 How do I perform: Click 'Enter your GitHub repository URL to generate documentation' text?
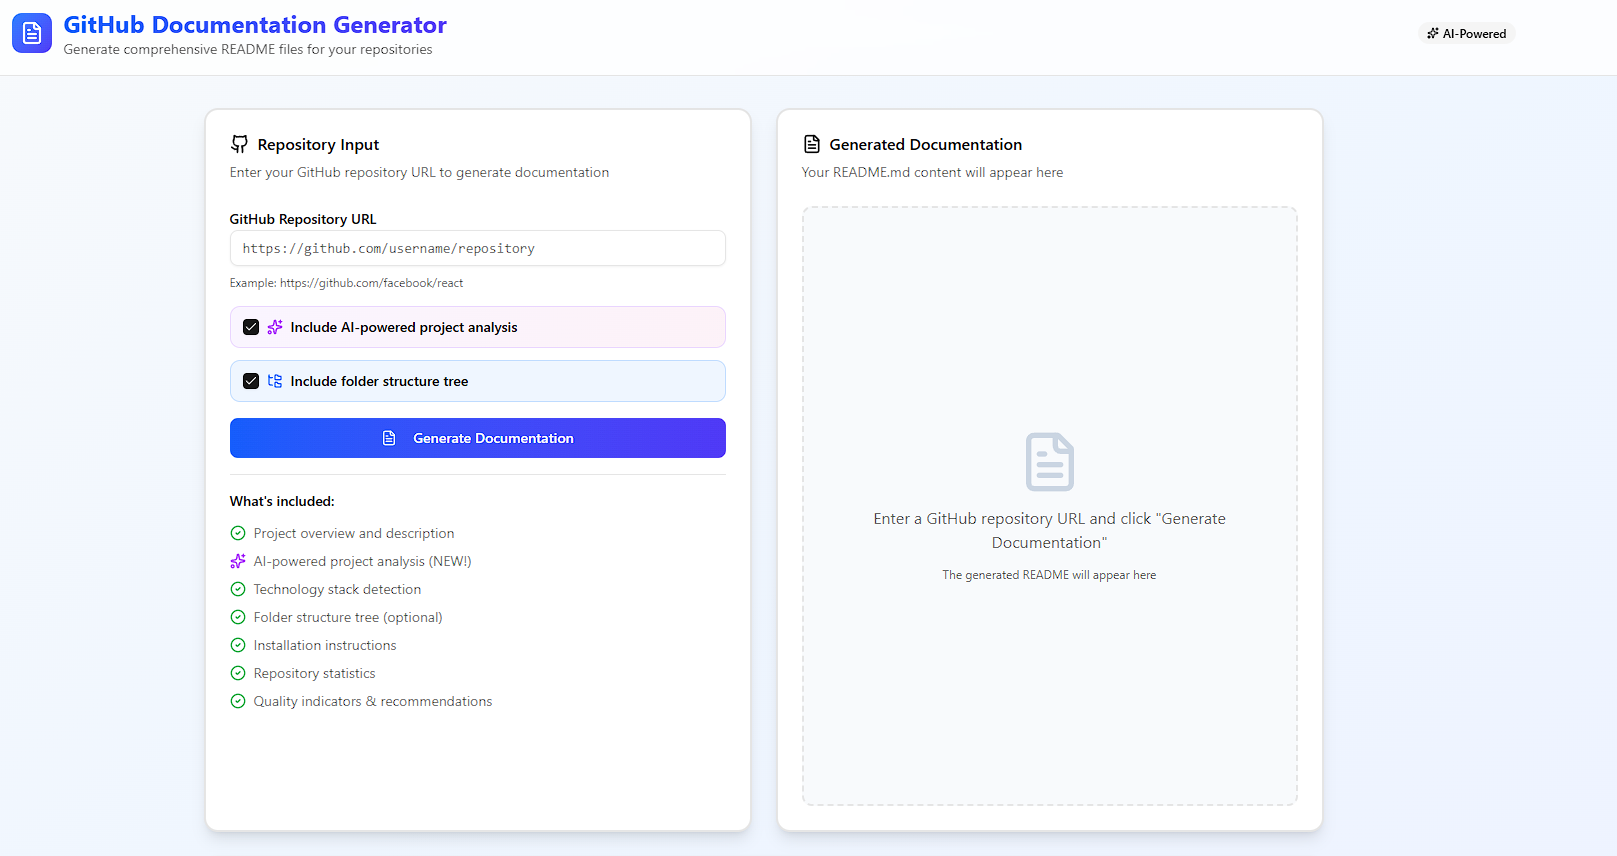[419, 172]
